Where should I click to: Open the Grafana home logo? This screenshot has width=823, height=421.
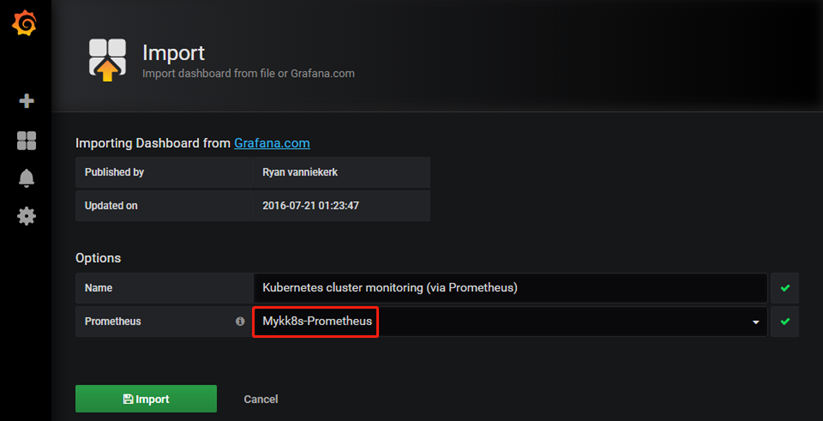25,24
